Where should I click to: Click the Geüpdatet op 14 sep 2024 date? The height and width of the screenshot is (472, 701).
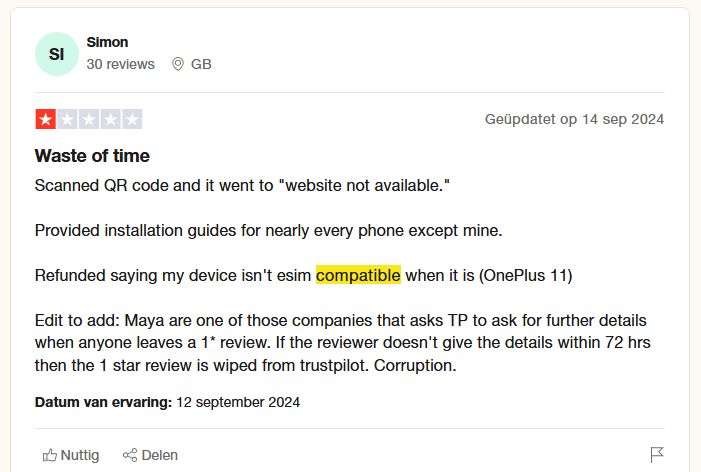[x=574, y=119]
